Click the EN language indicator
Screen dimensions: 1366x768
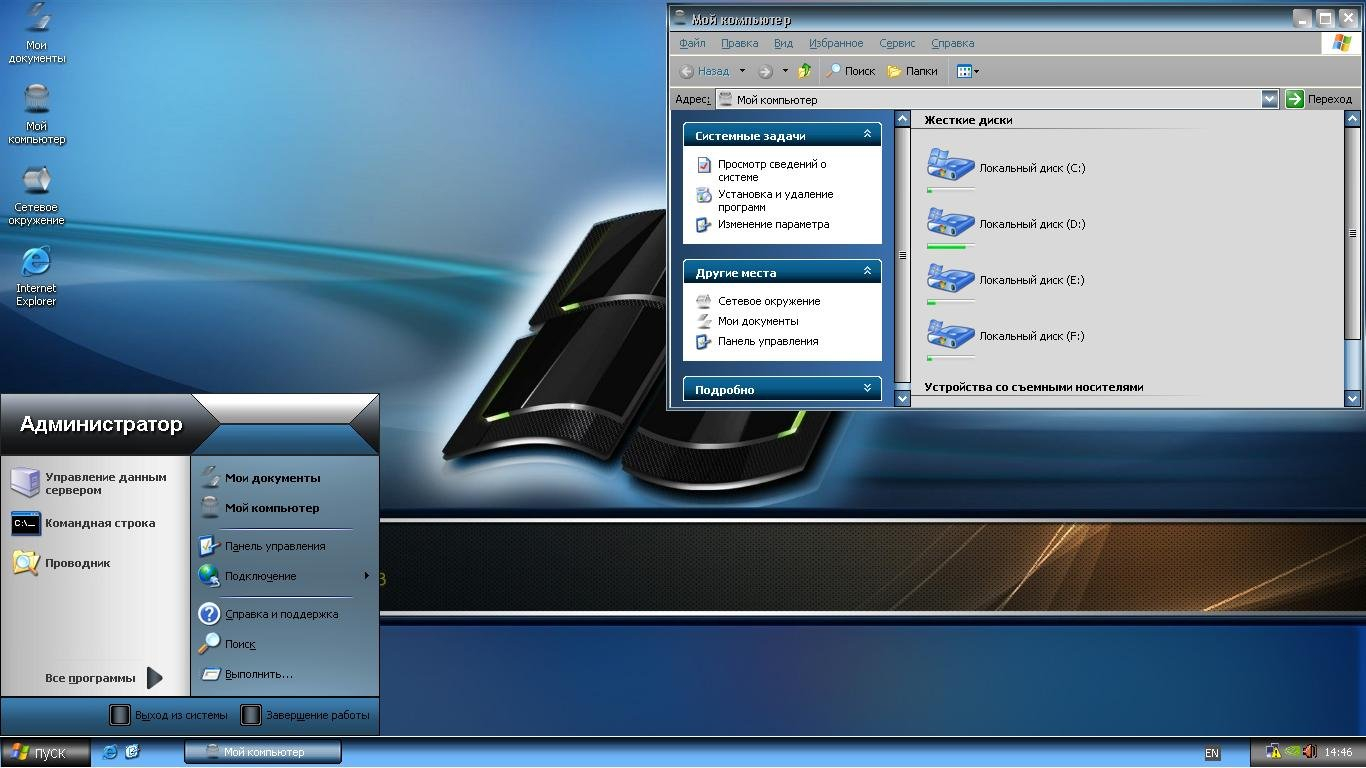1212,753
